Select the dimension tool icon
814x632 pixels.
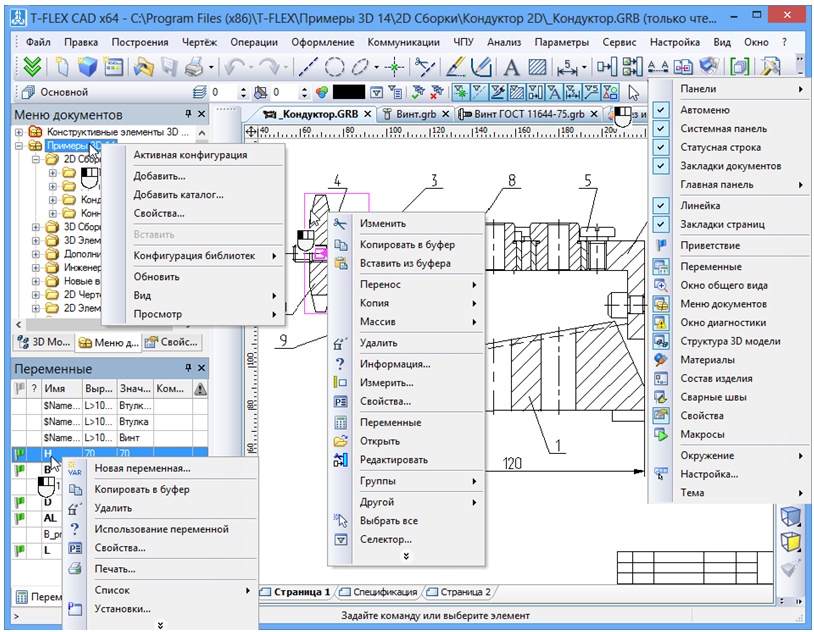[x=567, y=67]
